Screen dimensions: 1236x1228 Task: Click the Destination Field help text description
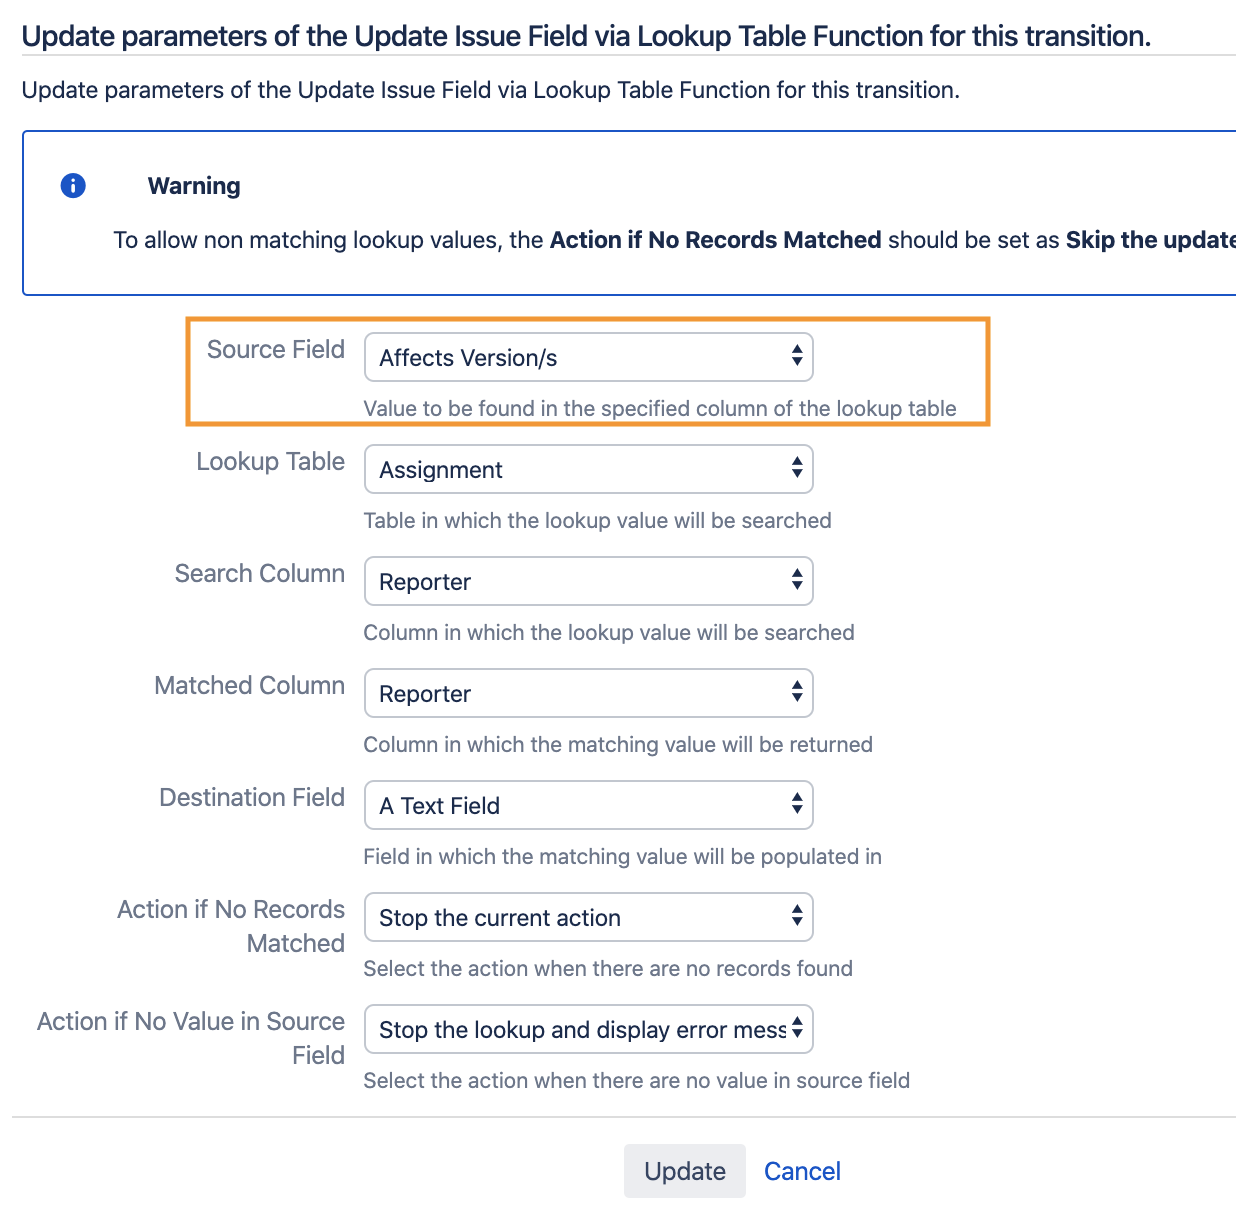pos(622,856)
